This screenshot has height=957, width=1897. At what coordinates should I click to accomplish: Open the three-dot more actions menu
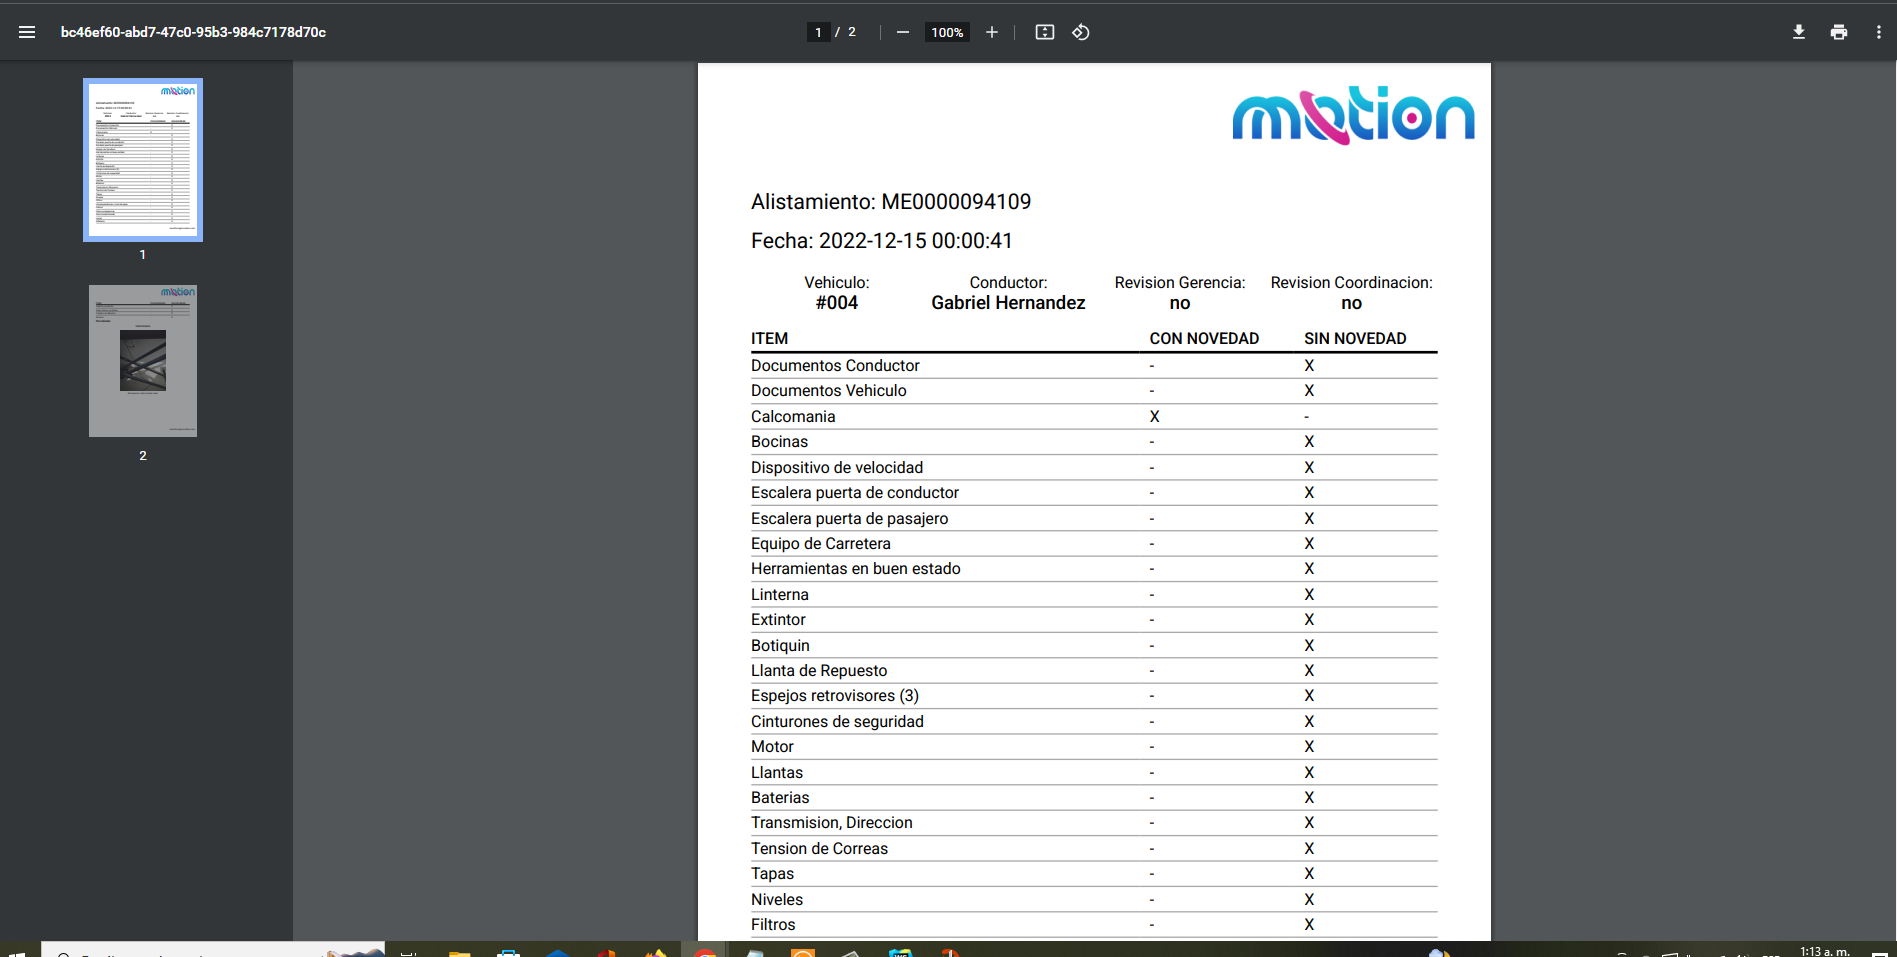tap(1878, 32)
